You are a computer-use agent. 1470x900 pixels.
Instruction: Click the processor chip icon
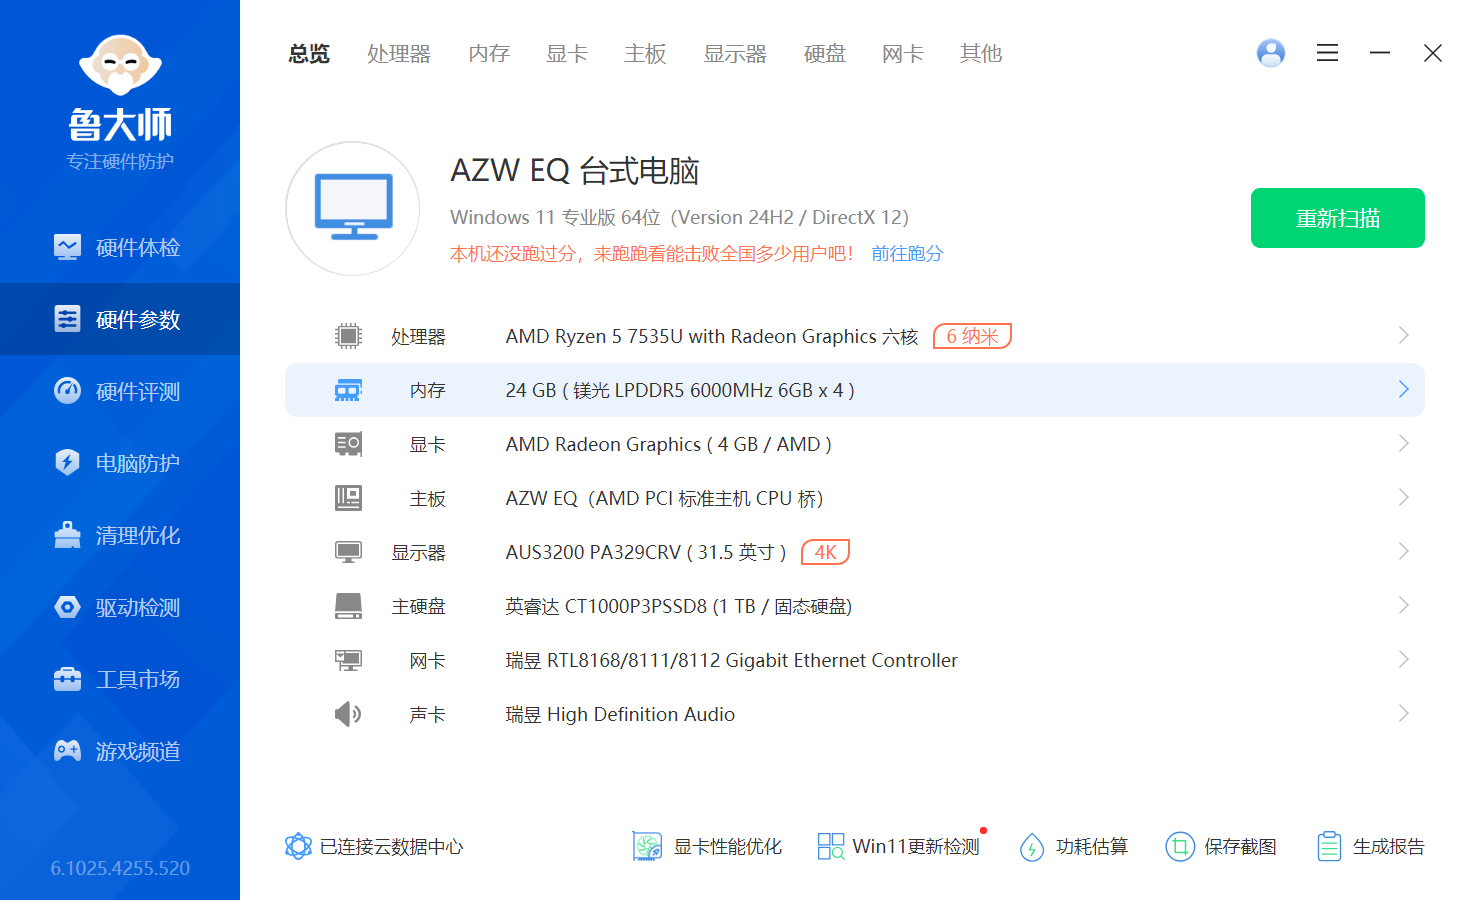[x=348, y=336]
